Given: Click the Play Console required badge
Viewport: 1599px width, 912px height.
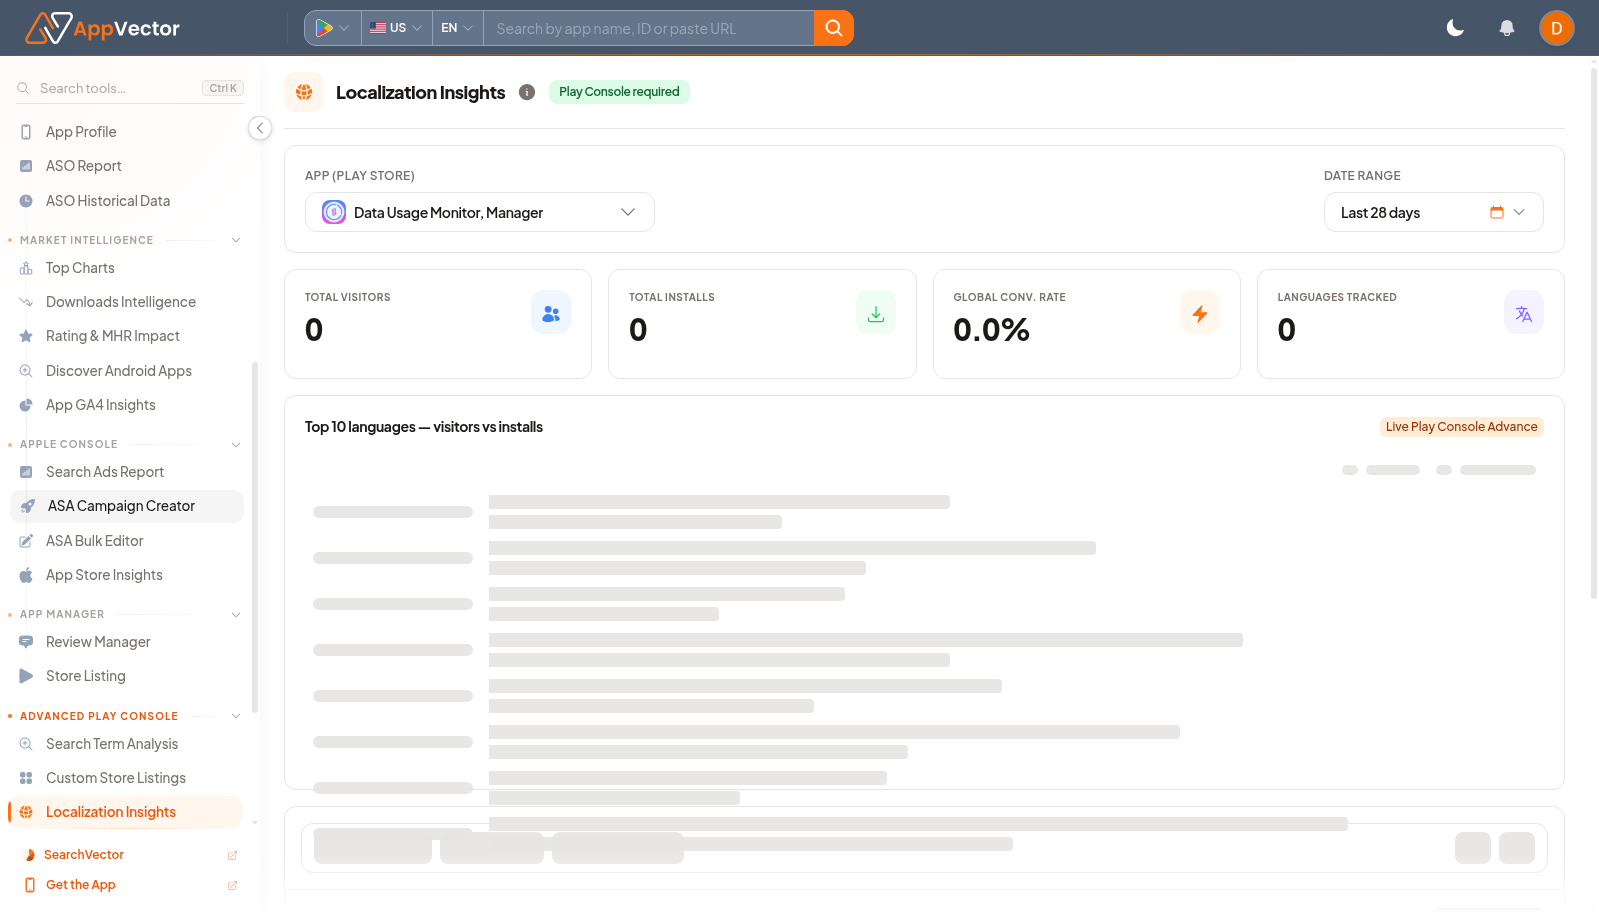Looking at the screenshot, I should [x=619, y=92].
